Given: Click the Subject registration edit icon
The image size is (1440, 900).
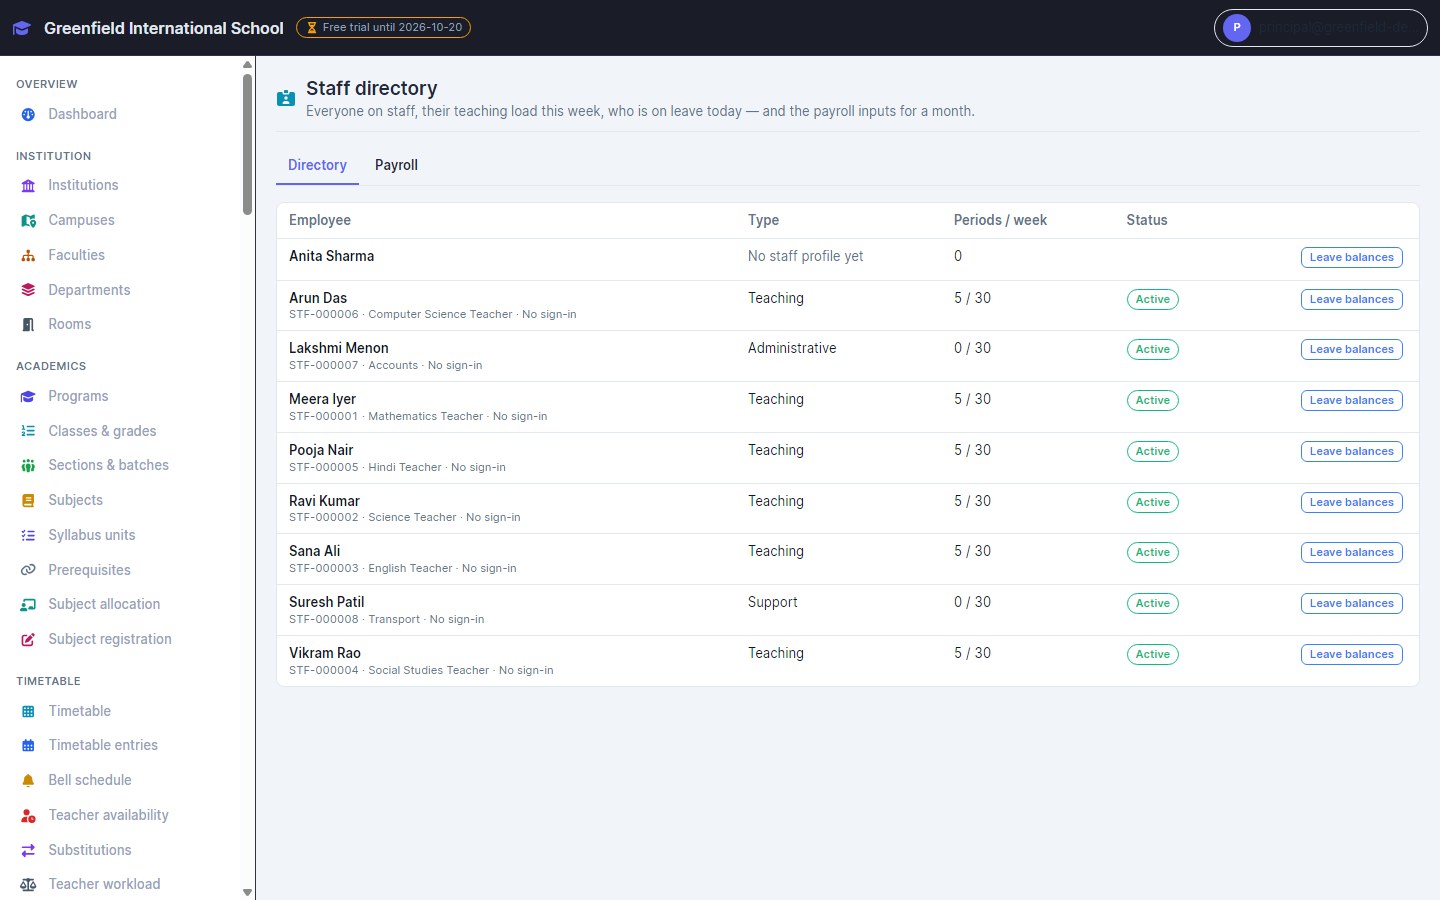Looking at the screenshot, I should (x=28, y=640).
